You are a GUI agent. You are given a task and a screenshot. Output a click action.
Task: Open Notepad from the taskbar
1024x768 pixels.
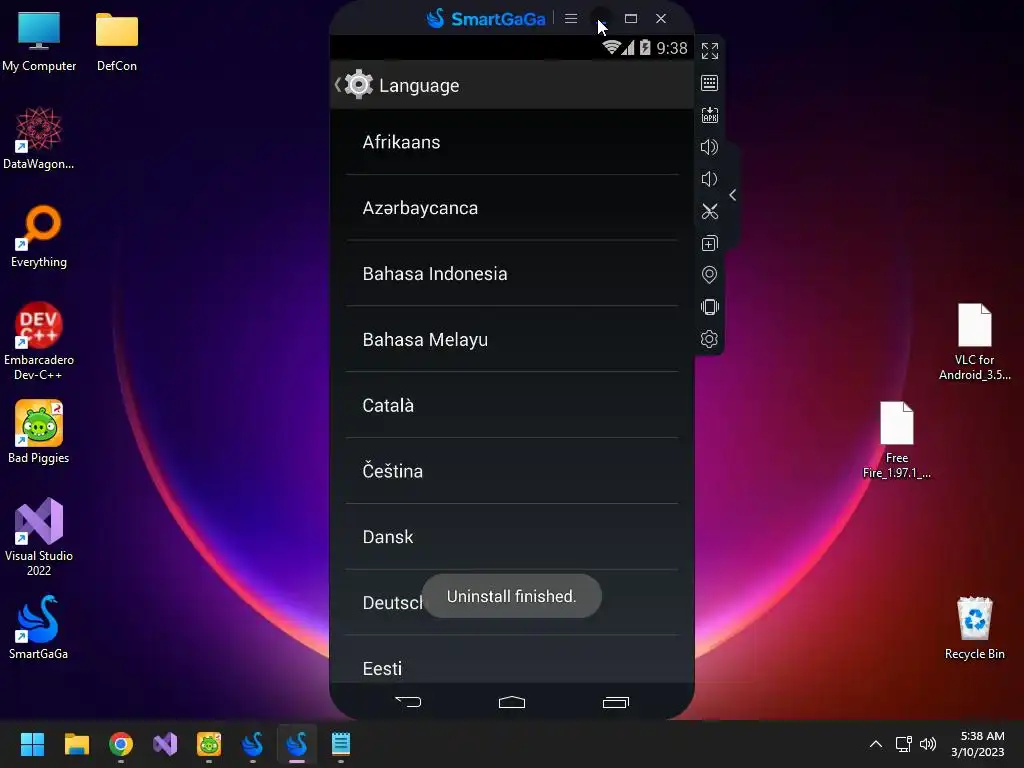(341, 744)
